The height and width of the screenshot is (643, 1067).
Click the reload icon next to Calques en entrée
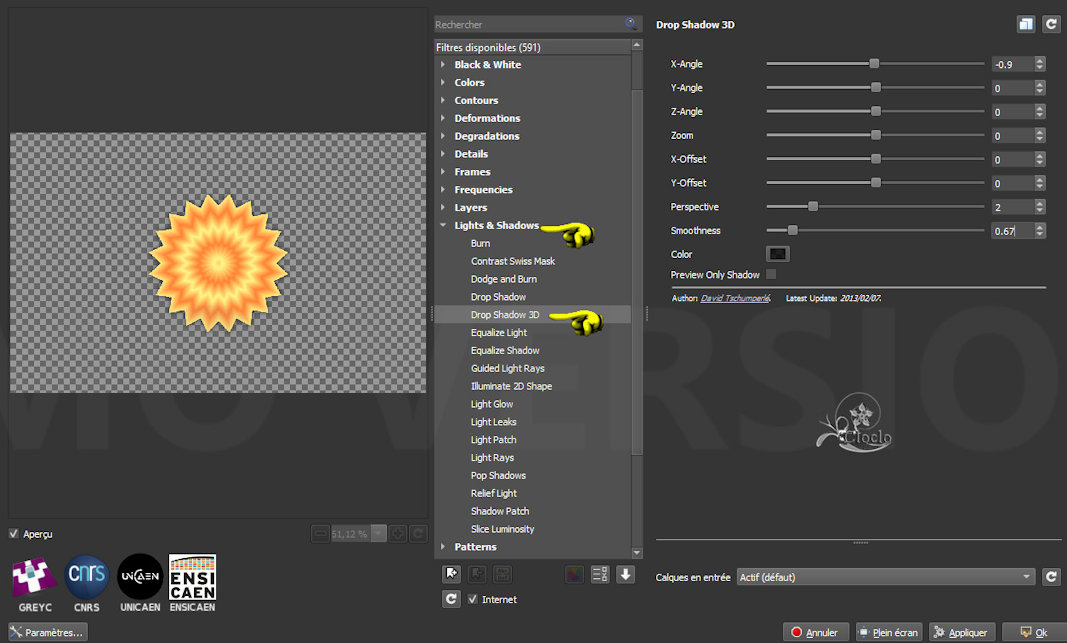tap(1051, 577)
